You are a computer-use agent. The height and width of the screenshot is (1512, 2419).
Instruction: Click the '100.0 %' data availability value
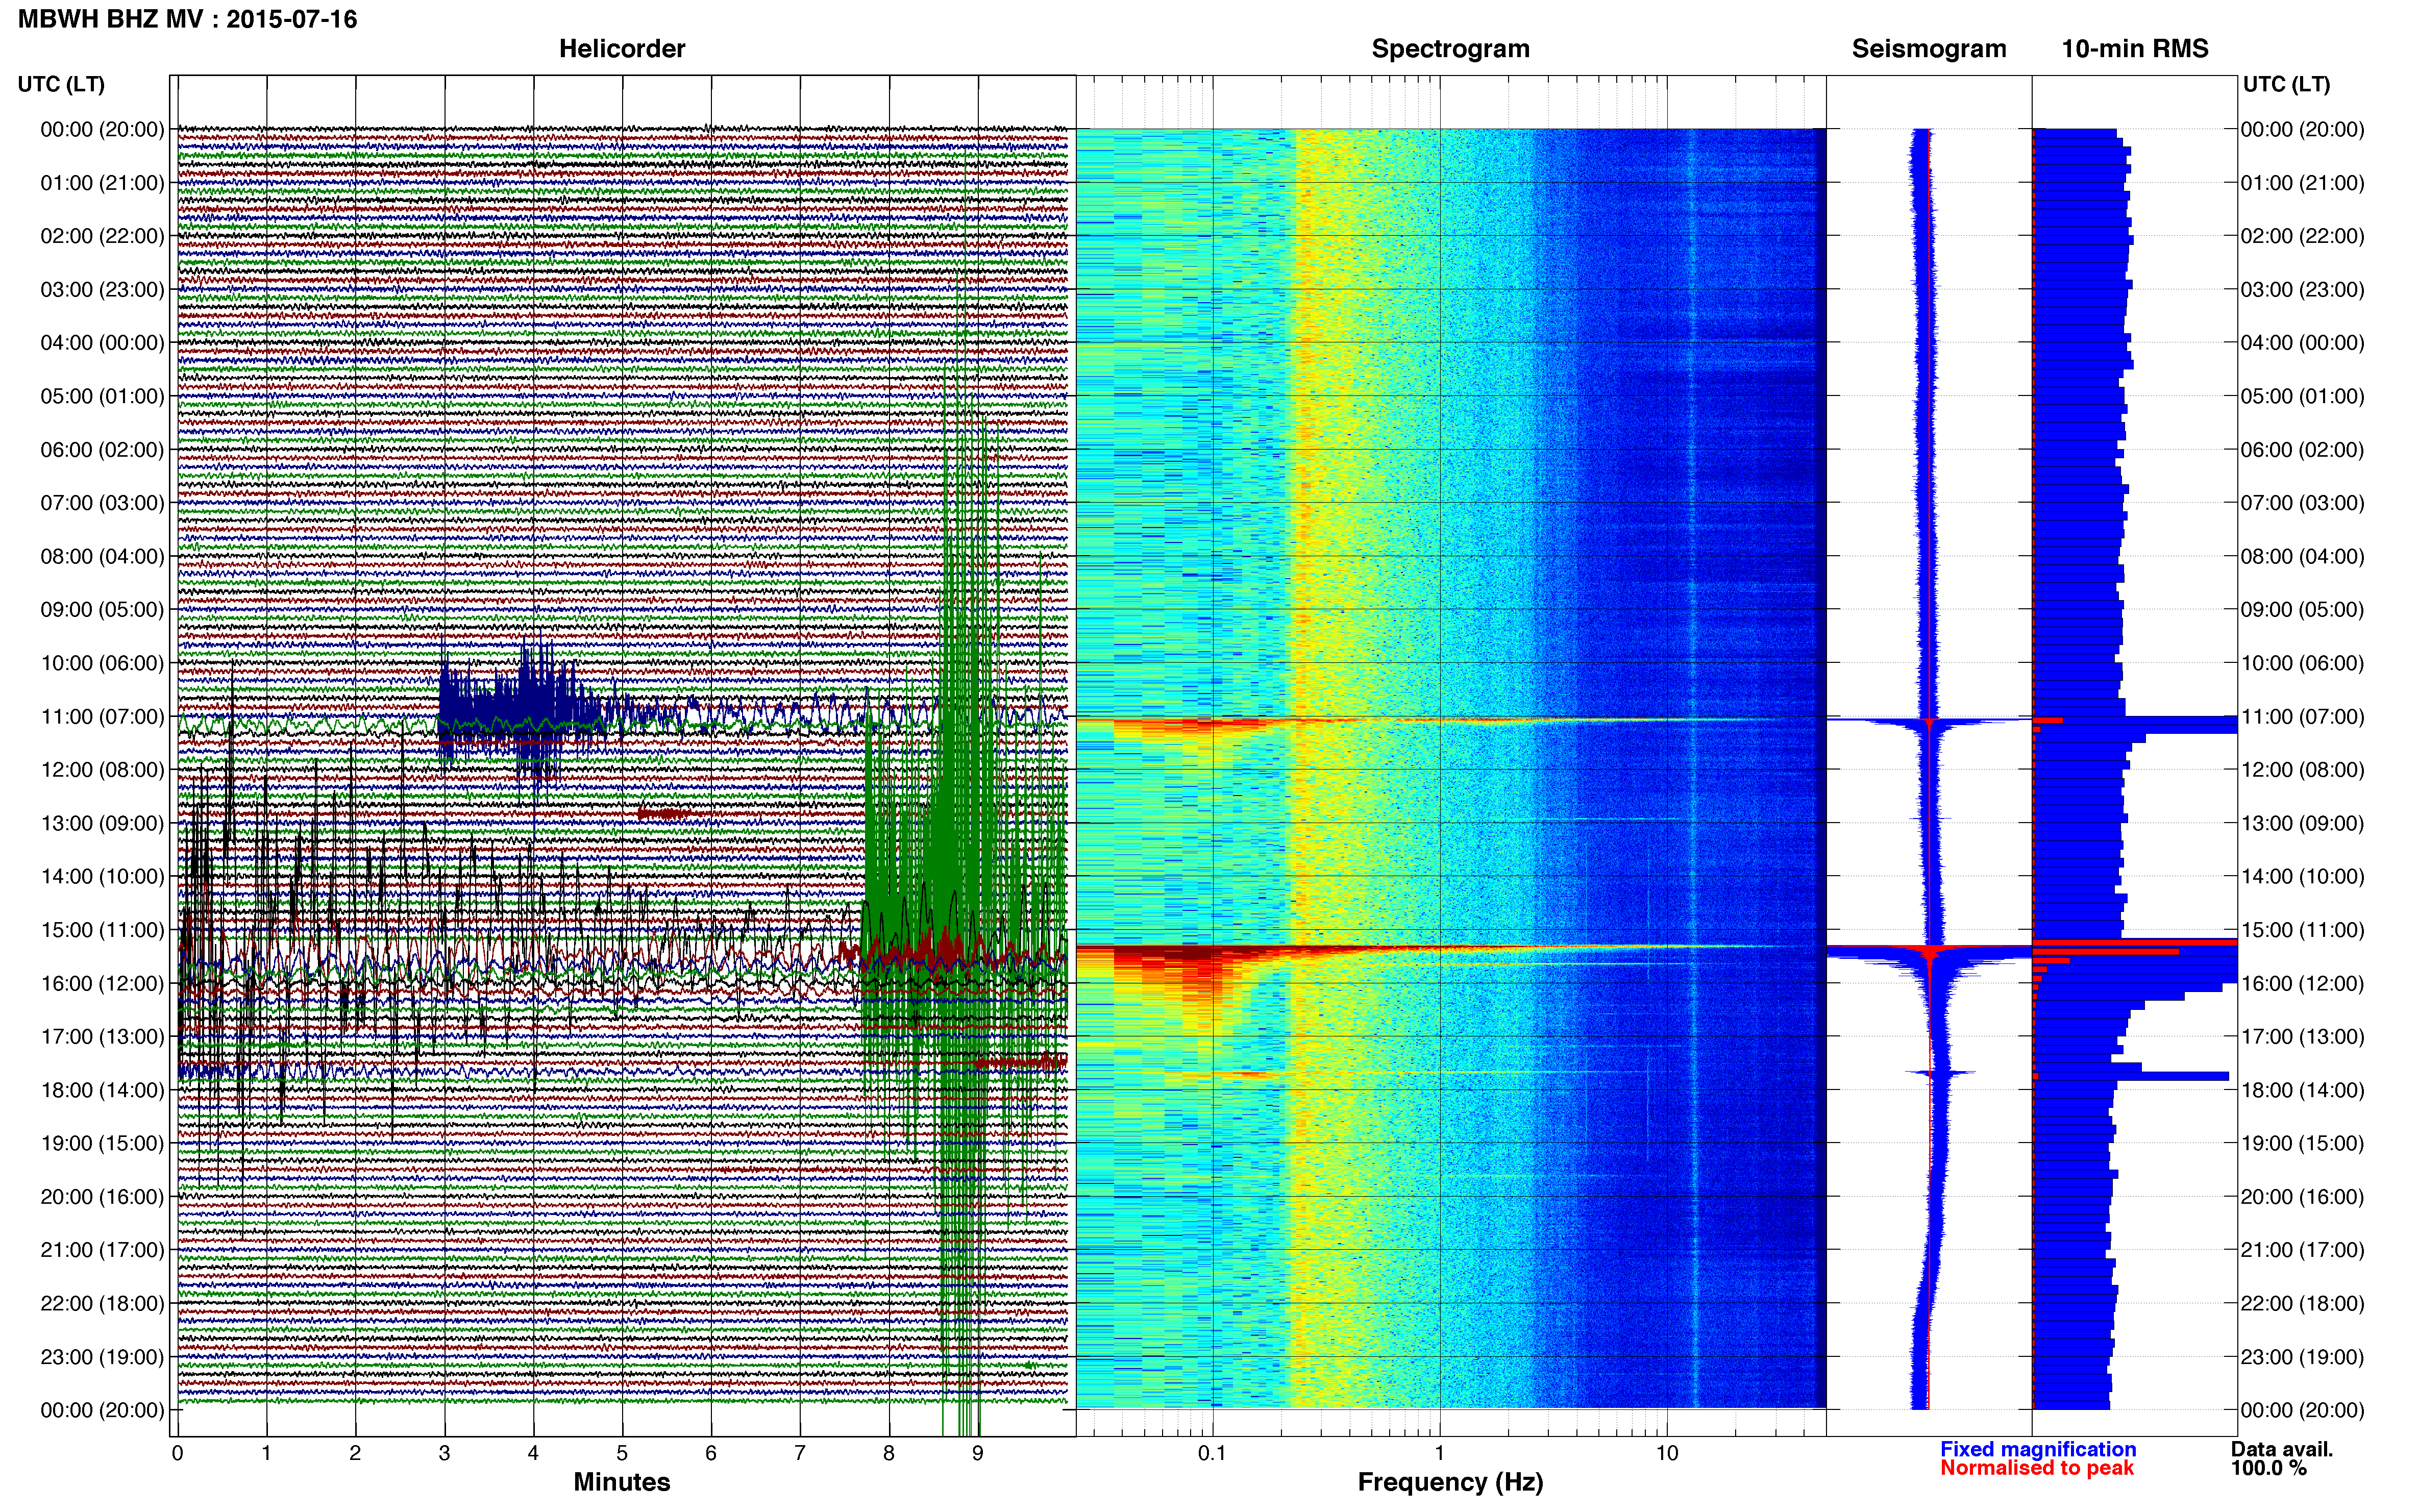[x=2268, y=1468]
